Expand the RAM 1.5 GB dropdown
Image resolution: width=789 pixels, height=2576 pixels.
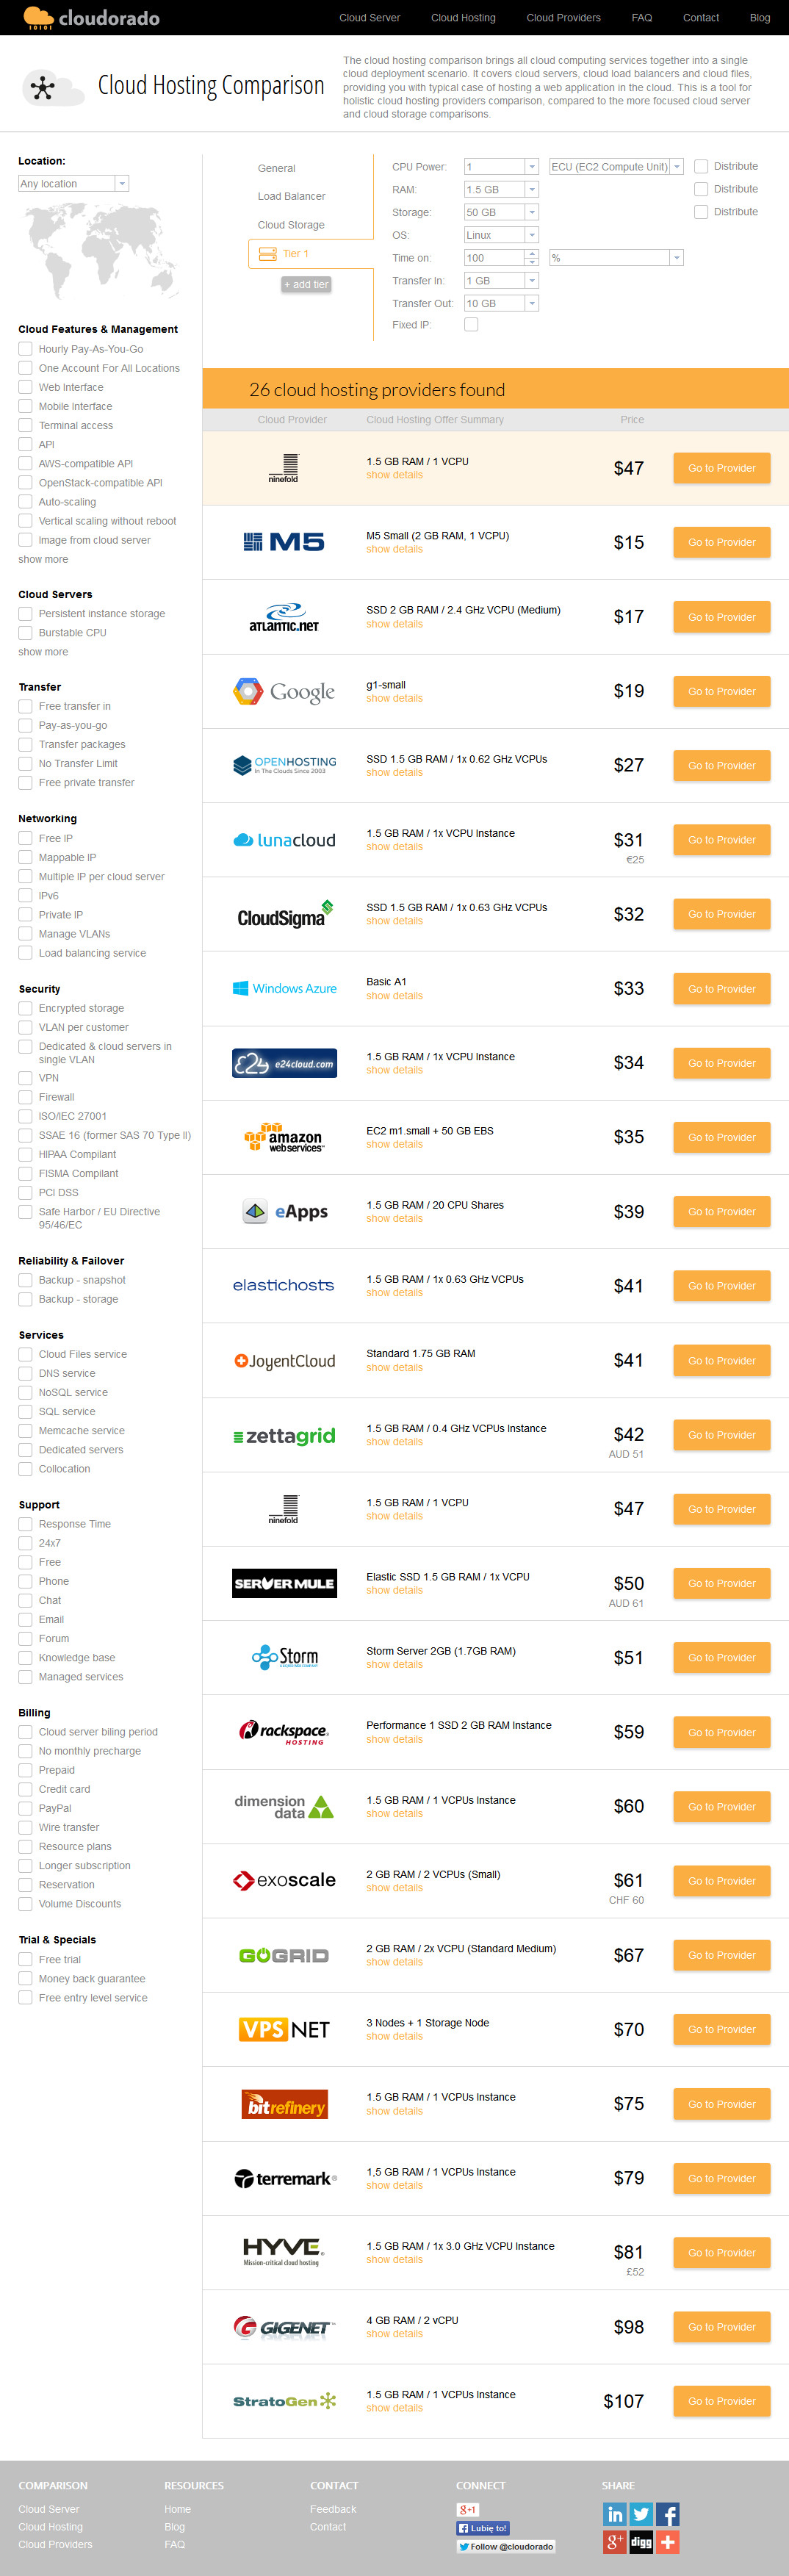click(x=501, y=189)
